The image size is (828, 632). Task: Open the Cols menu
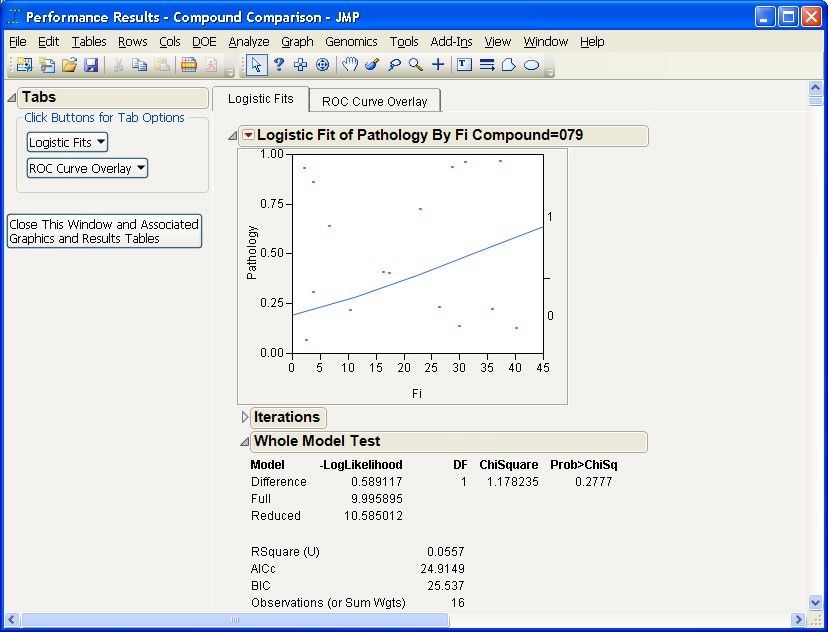(170, 42)
